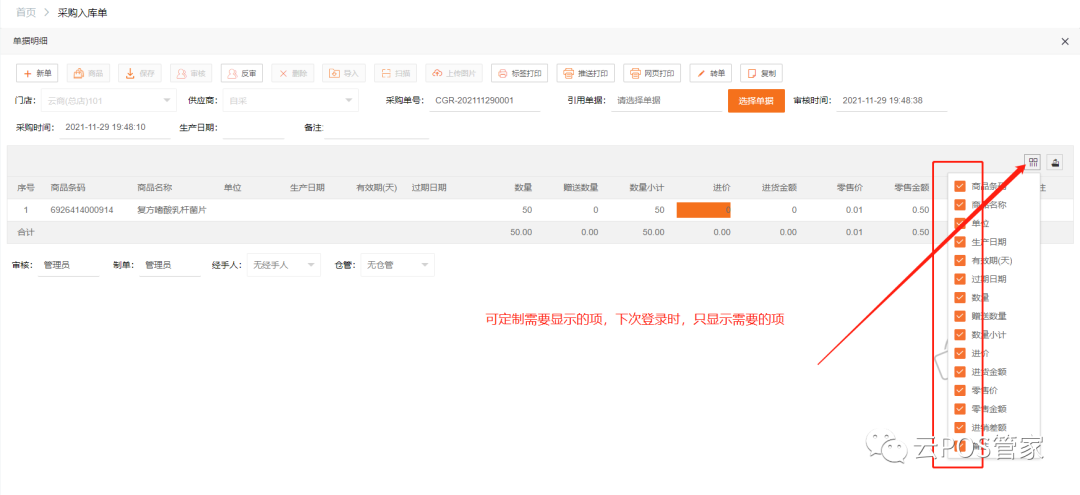The width and height of the screenshot is (1080, 495).
Task: Uncheck the 零售金额 column checkbox
Action: pyautogui.click(x=959, y=409)
